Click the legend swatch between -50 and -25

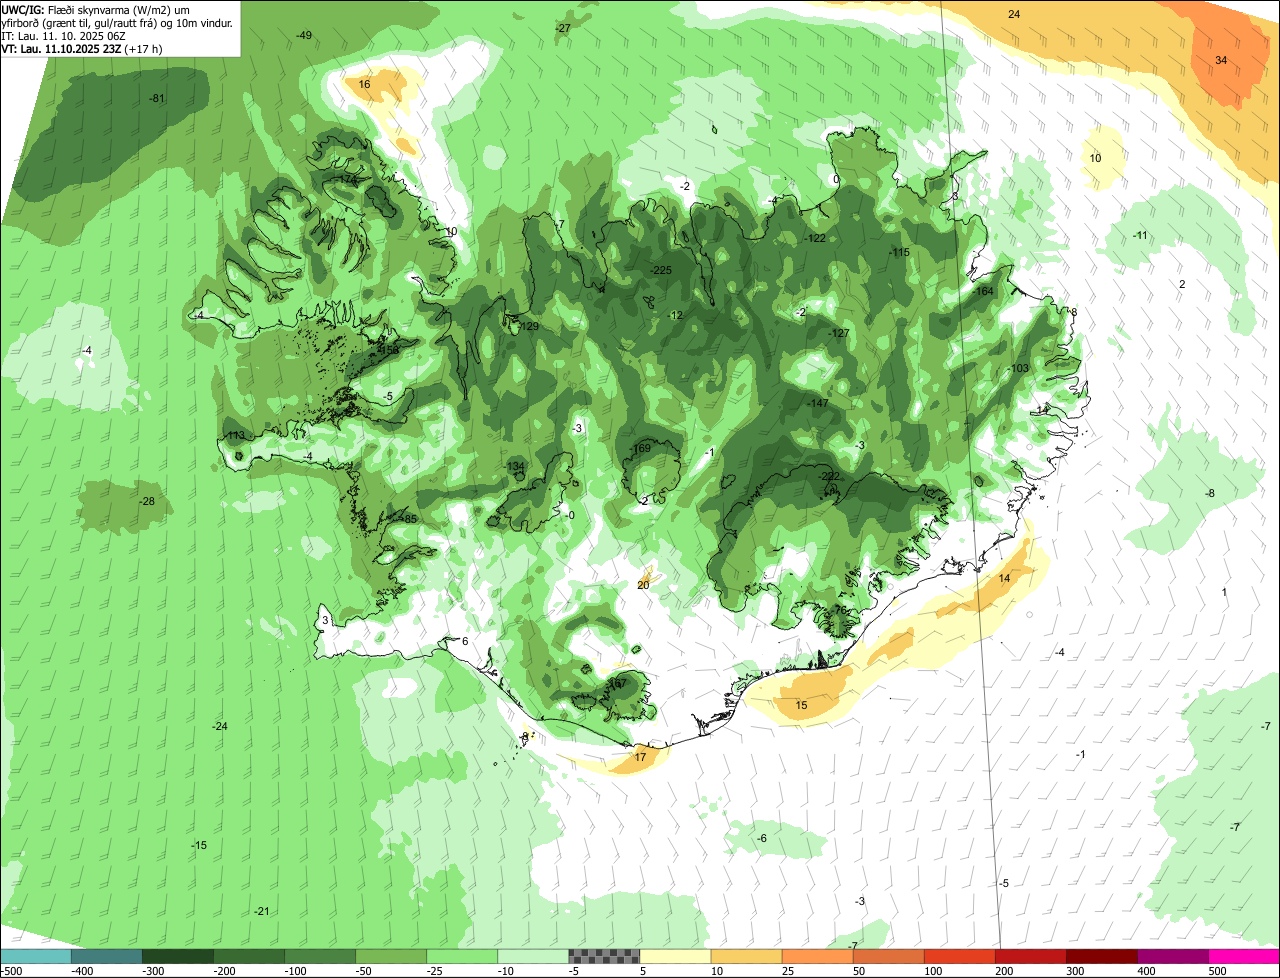391,956
